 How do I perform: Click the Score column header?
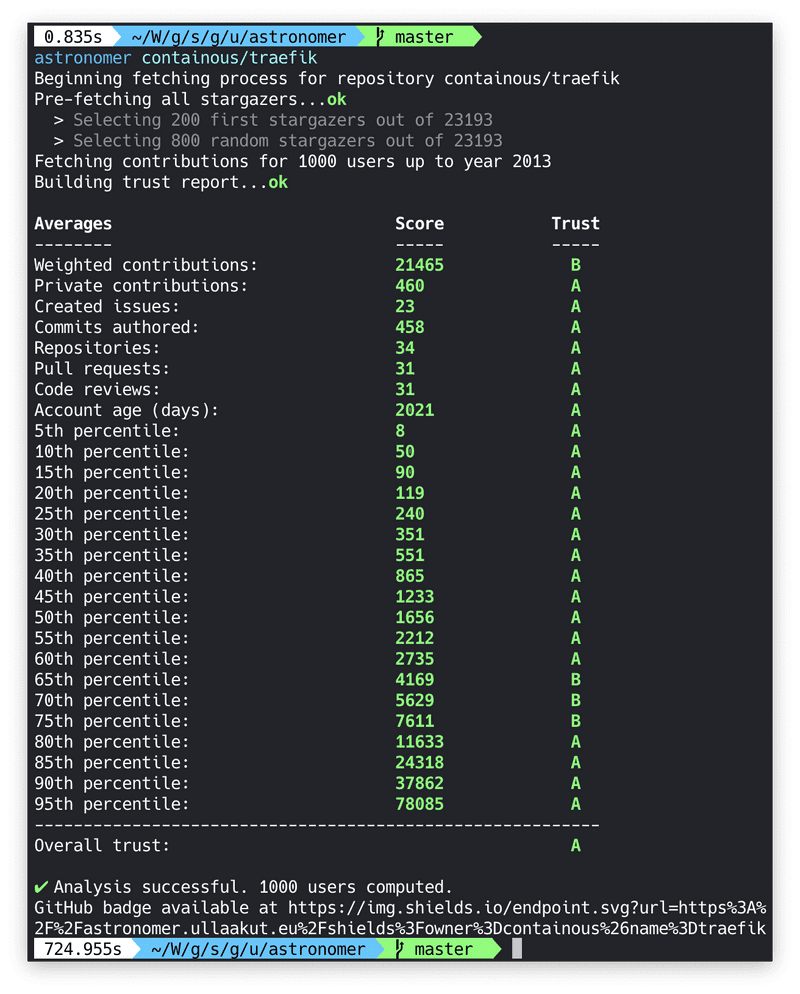pyautogui.click(x=419, y=224)
